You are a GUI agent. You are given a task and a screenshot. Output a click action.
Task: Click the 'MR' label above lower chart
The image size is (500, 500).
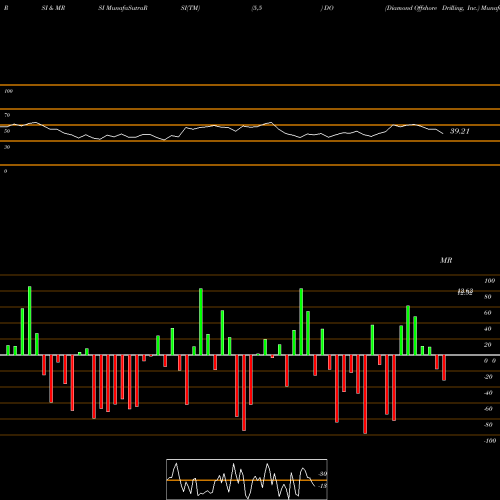click(x=446, y=260)
